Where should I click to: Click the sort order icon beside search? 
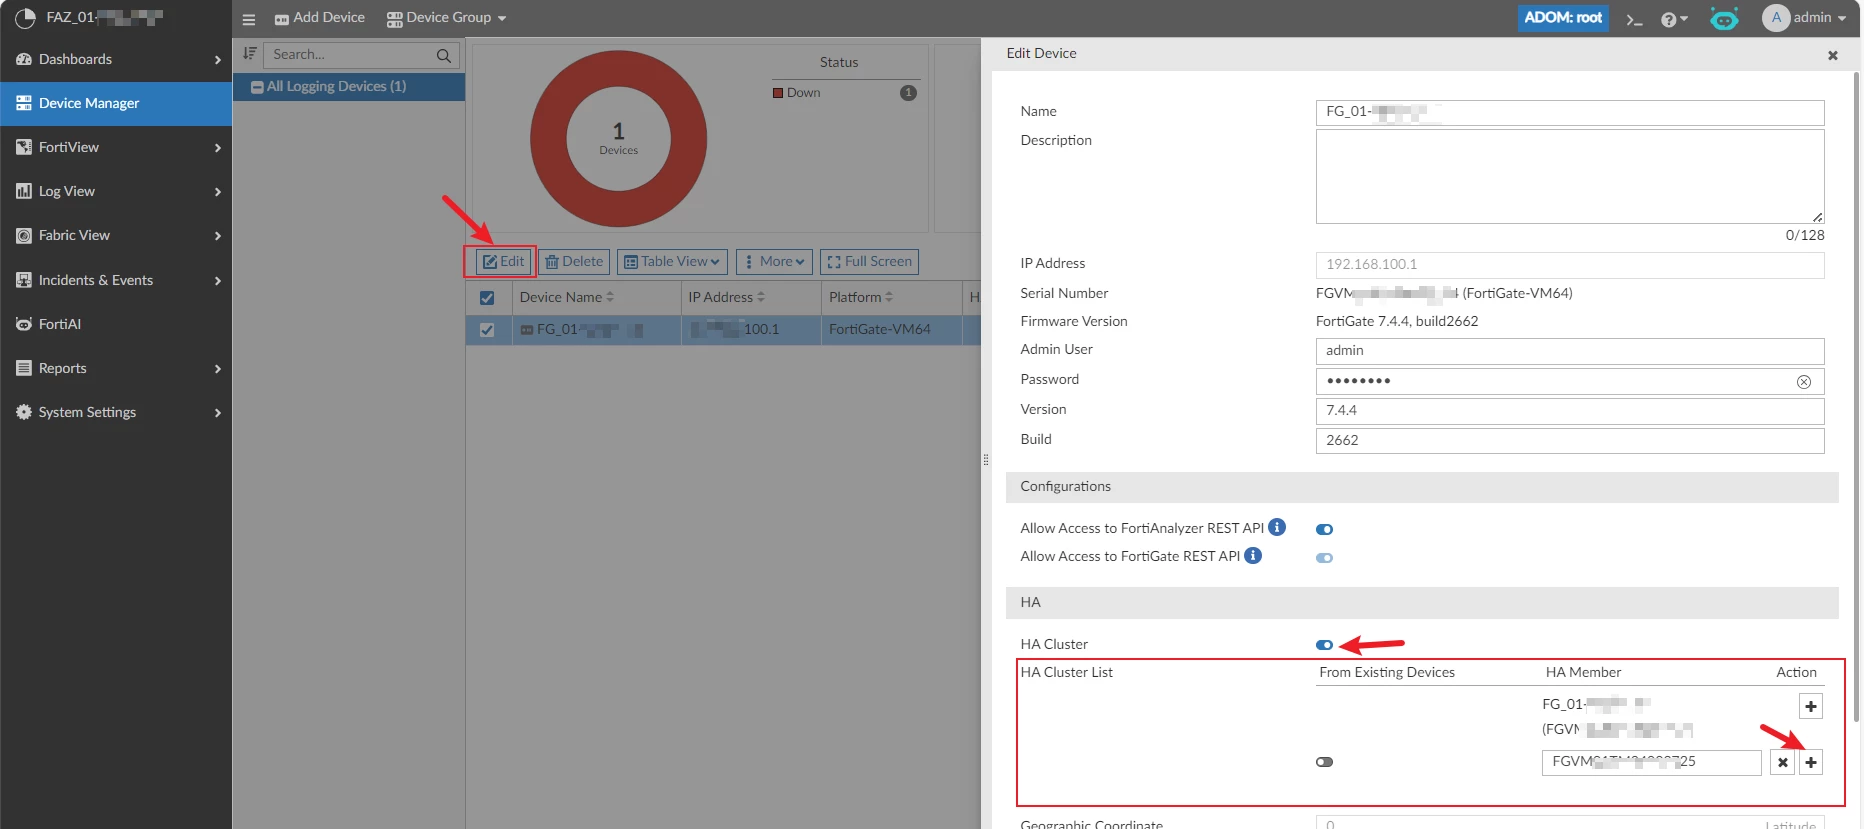point(249,54)
